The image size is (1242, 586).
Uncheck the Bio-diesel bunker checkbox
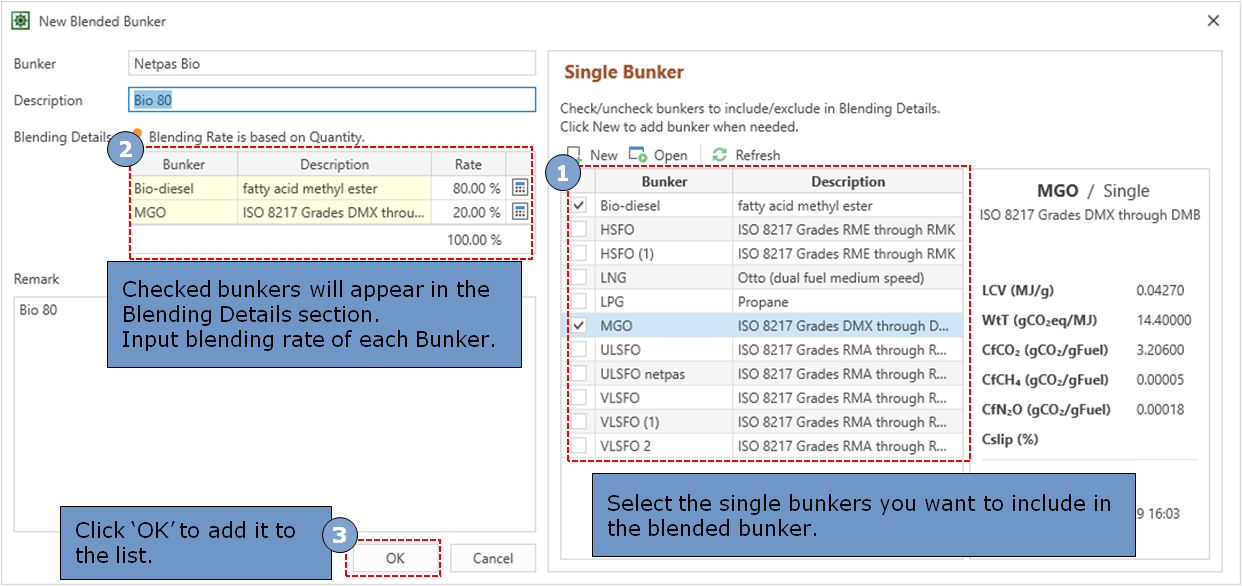tap(580, 206)
